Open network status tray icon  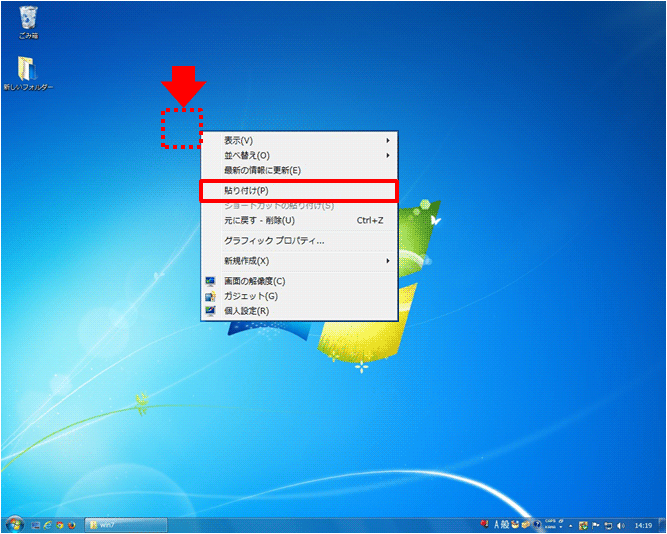[608, 525]
